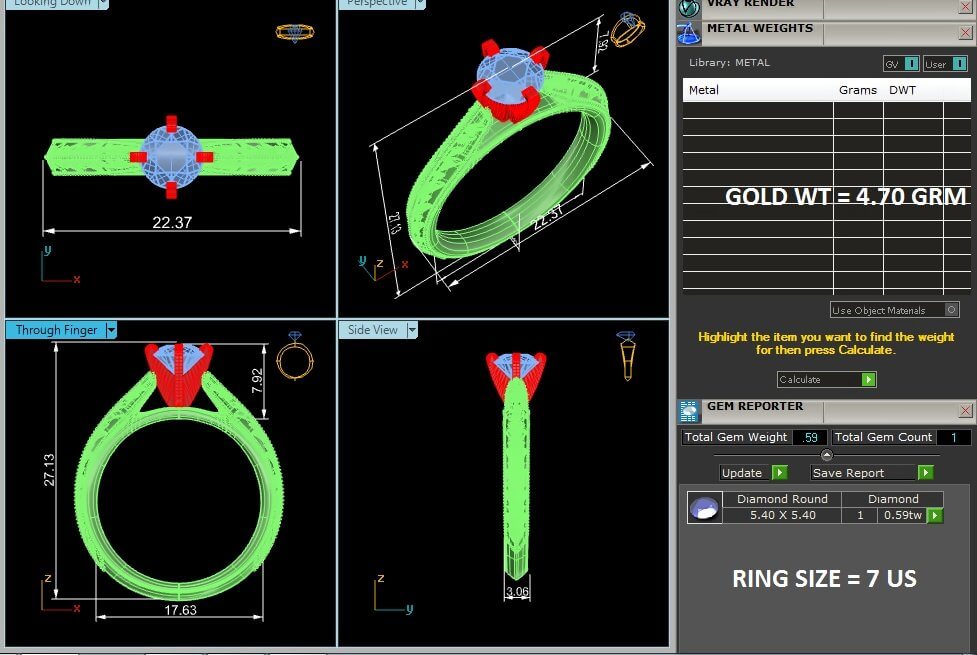Viewport: 977px width, 655px height.
Task: Open the Perspective viewport dropdown arrow
Action: pyautogui.click(x=420, y=3)
